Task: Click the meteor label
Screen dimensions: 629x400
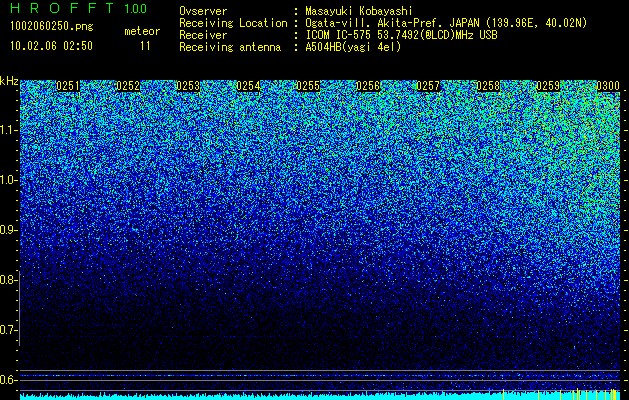Action: pos(142,31)
